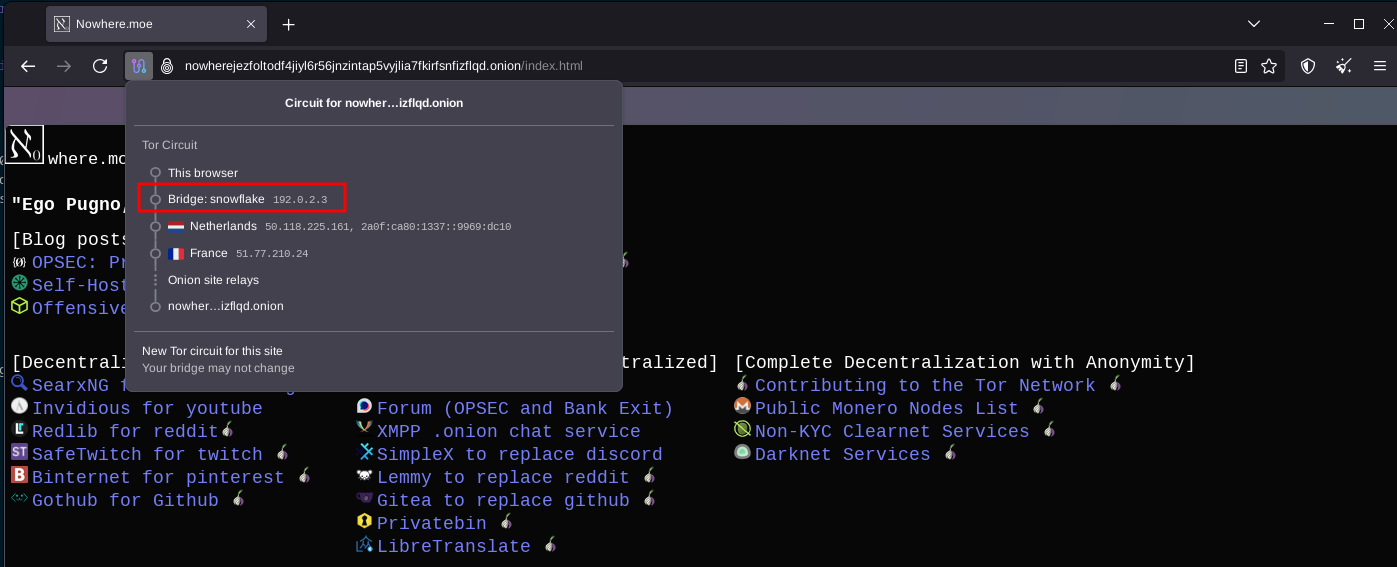Open Public Monero Nodes List link
The height and width of the screenshot is (567, 1397).
(x=887, y=409)
